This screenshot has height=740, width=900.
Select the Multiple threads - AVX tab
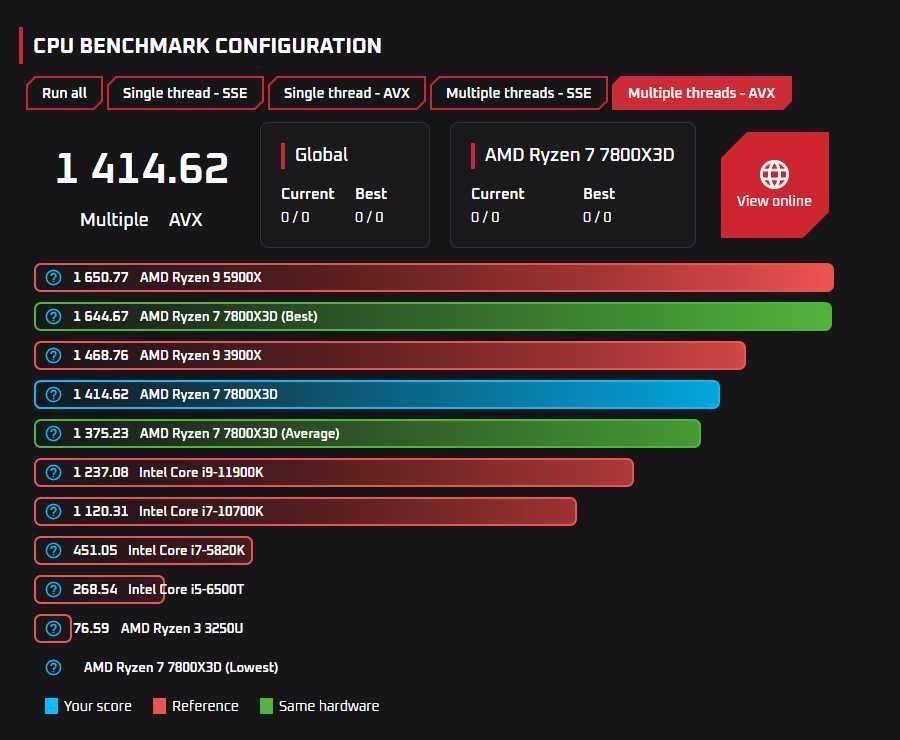(701, 93)
